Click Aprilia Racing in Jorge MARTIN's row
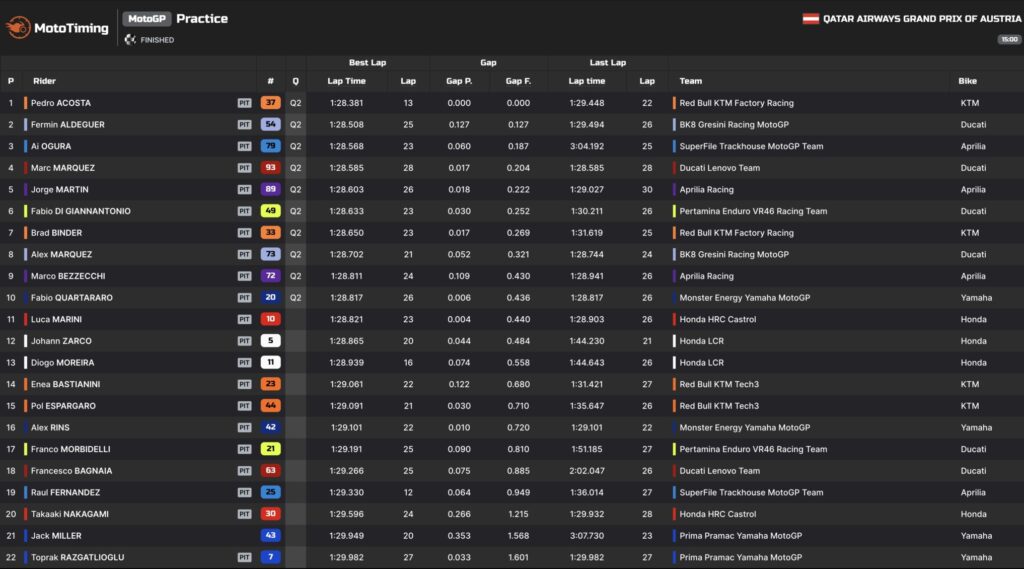Screen dimensions: 1024x569 pyautogui.click(x=707, y=189)
